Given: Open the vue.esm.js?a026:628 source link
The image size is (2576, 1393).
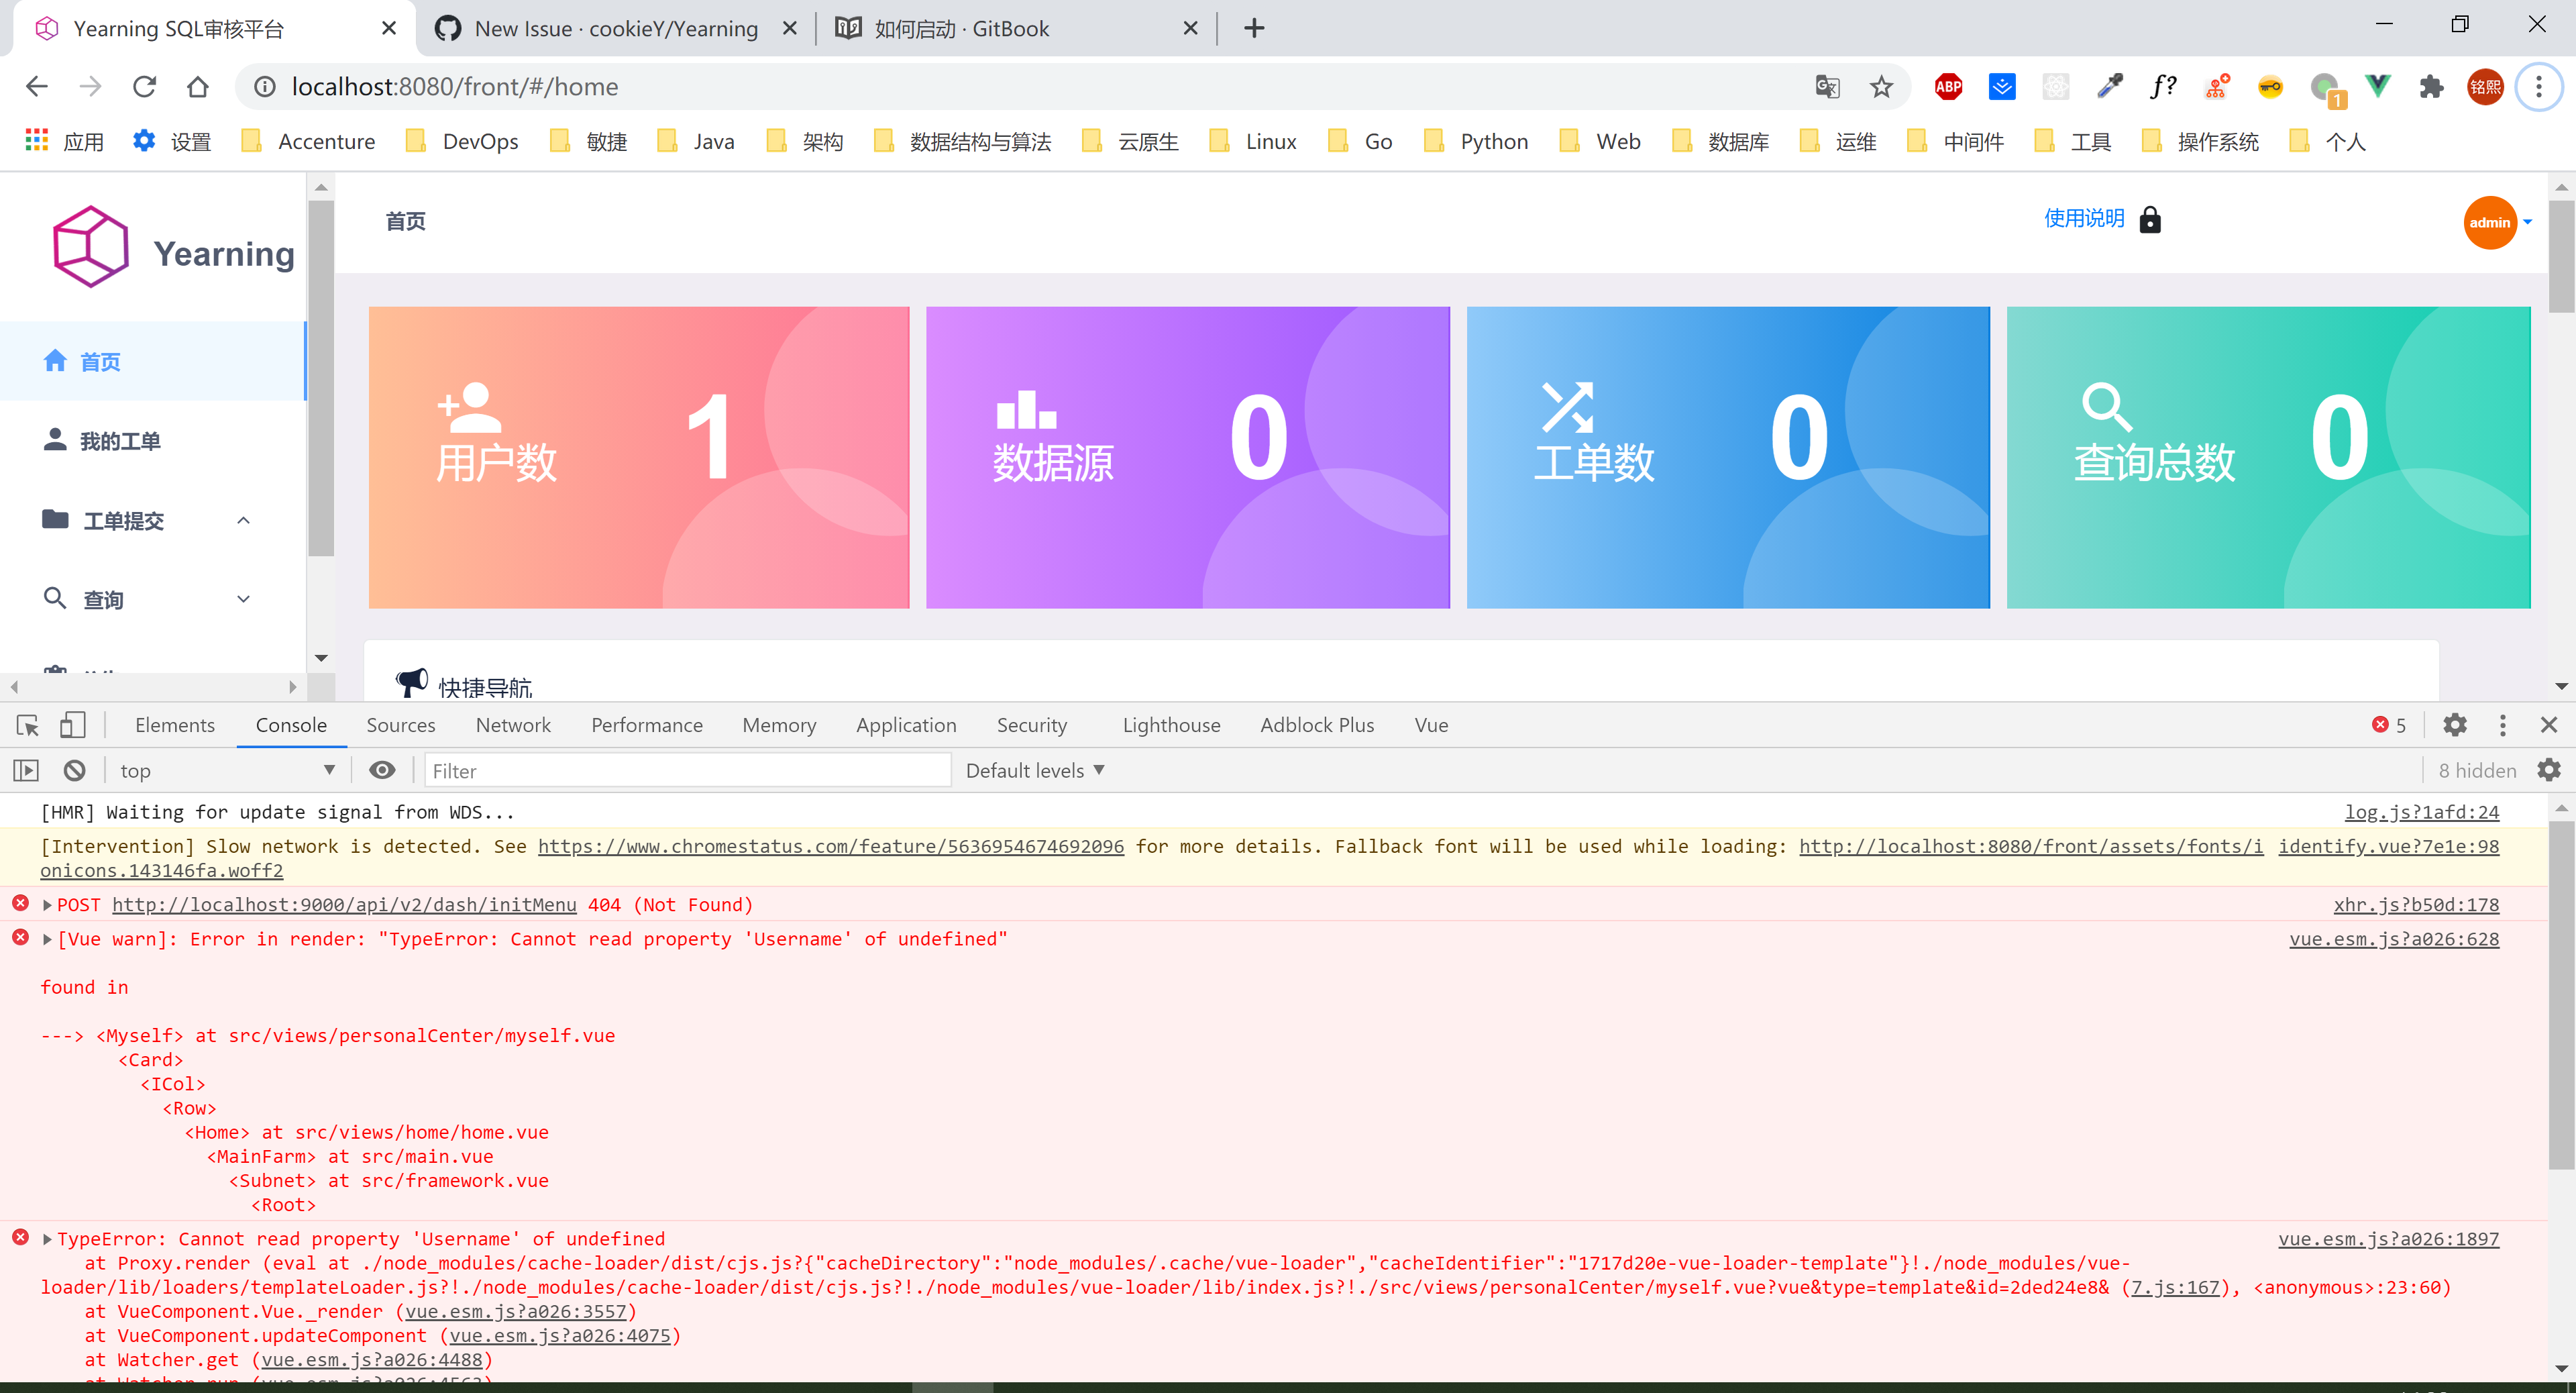Looking at the screenshot, I should click(2394, 939).
